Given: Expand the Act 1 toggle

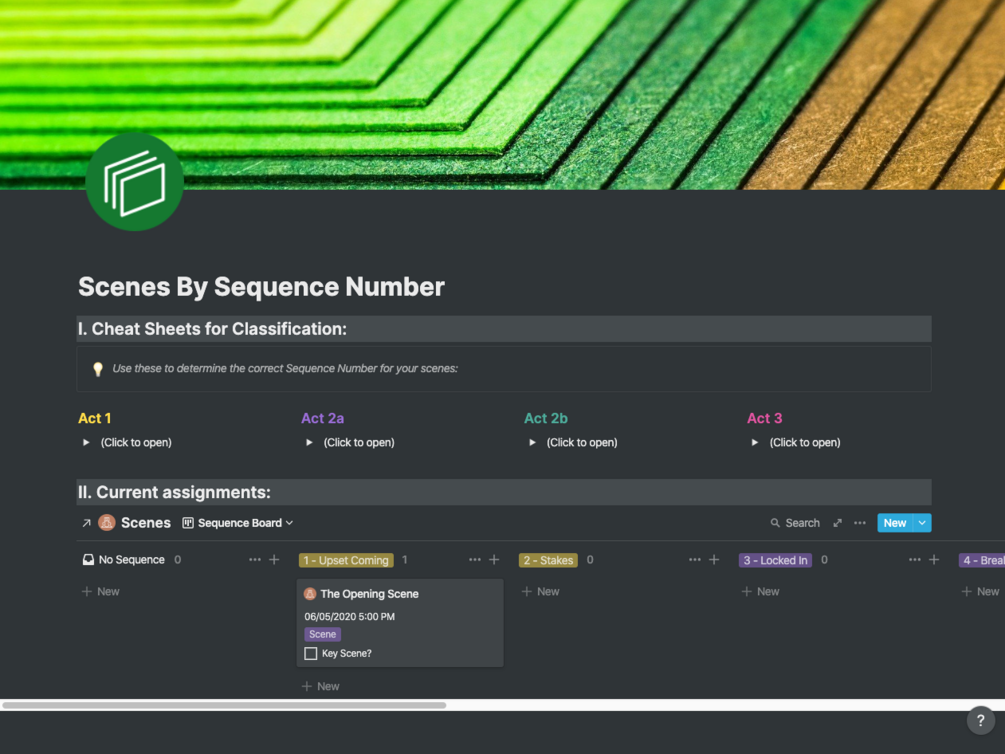Looking at the screenshot, I should [x=86, y=442].
